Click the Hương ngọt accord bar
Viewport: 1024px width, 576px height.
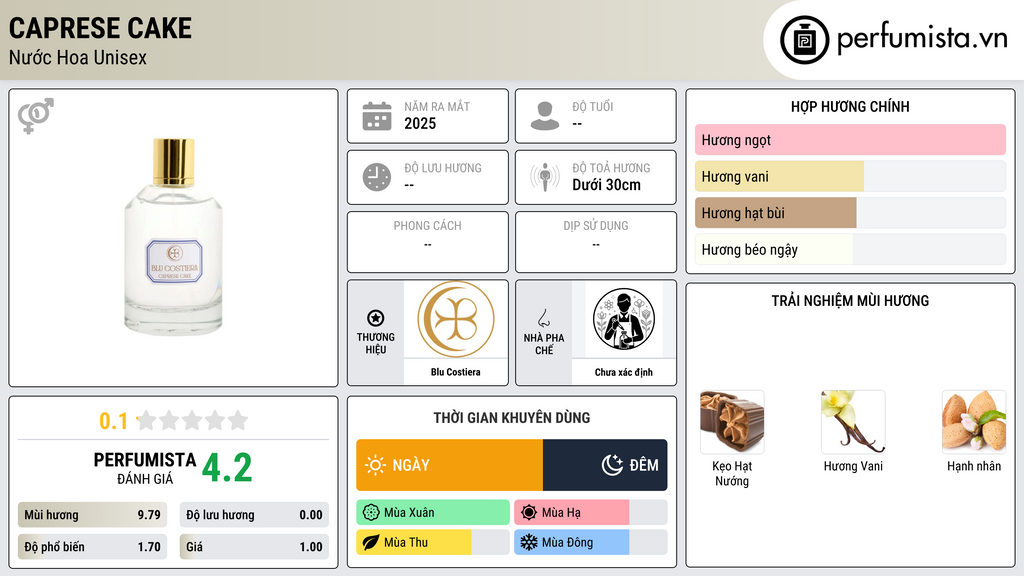pyautogui.click(x=850, y=140)
